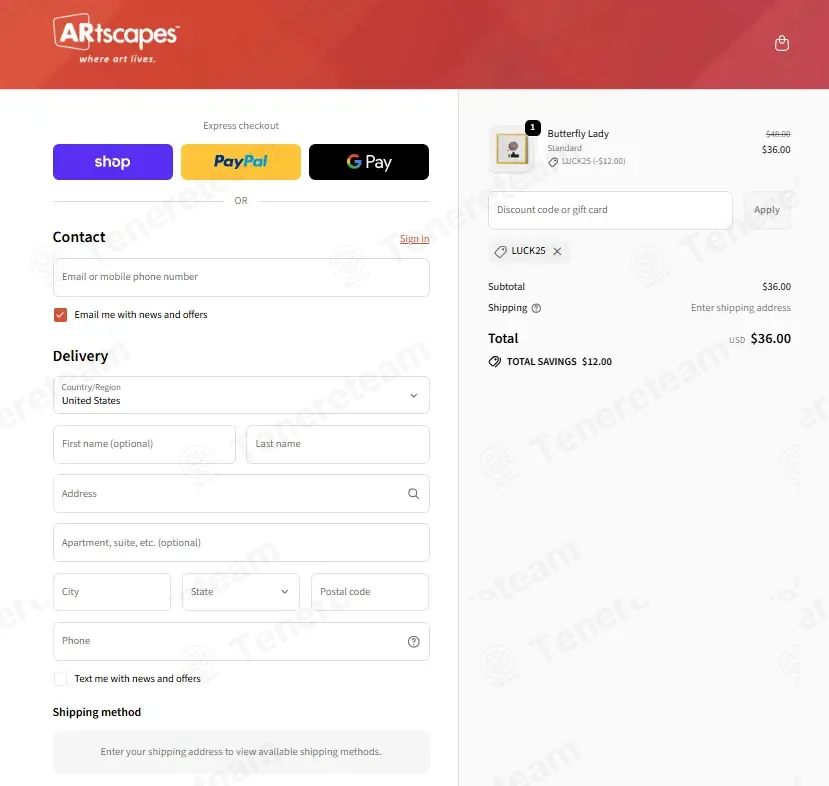829x786 pixels.
Task: Expand the State dropdown
Action: click(x=241, y=592)
